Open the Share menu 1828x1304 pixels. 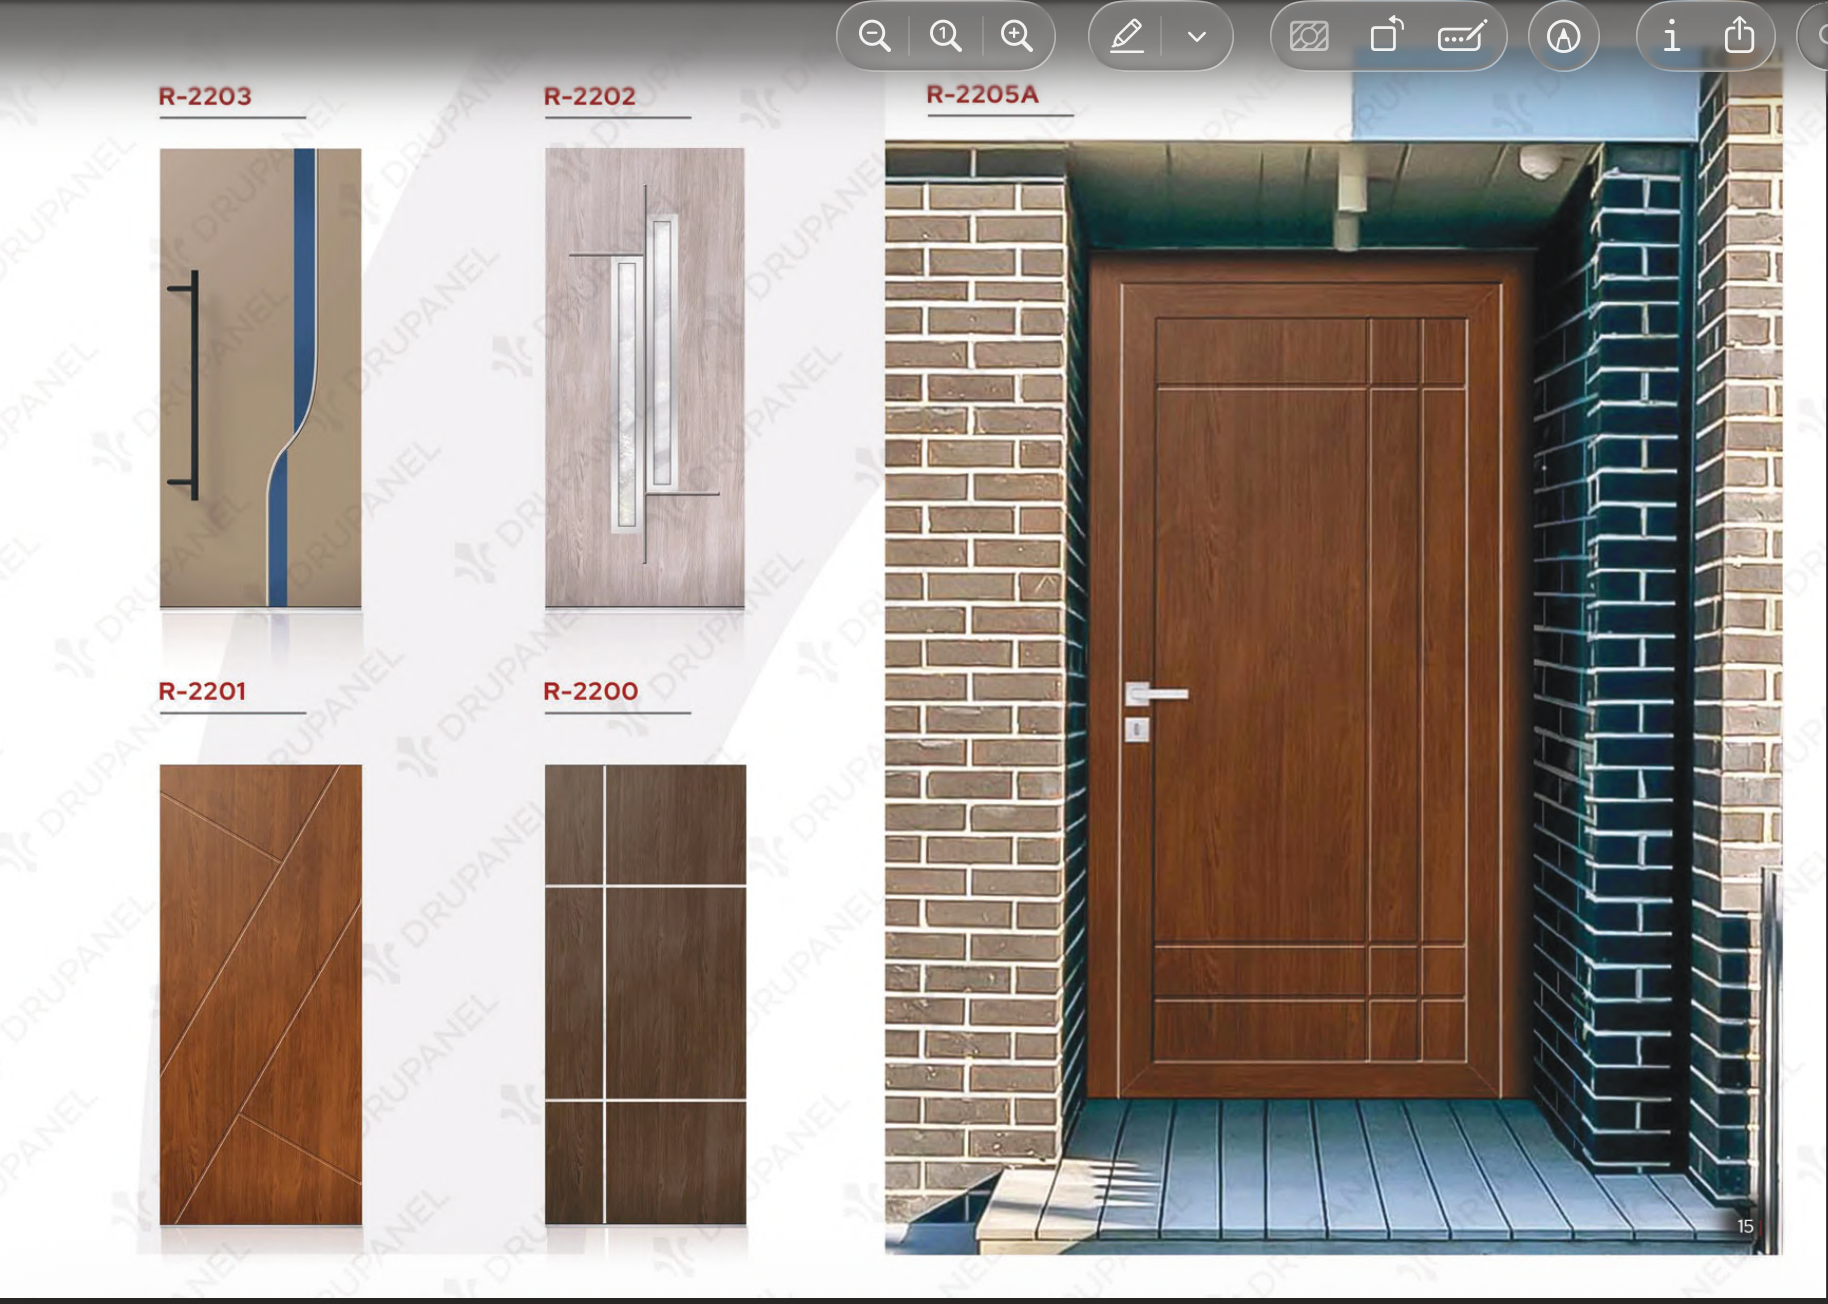tap(1739, 37)
